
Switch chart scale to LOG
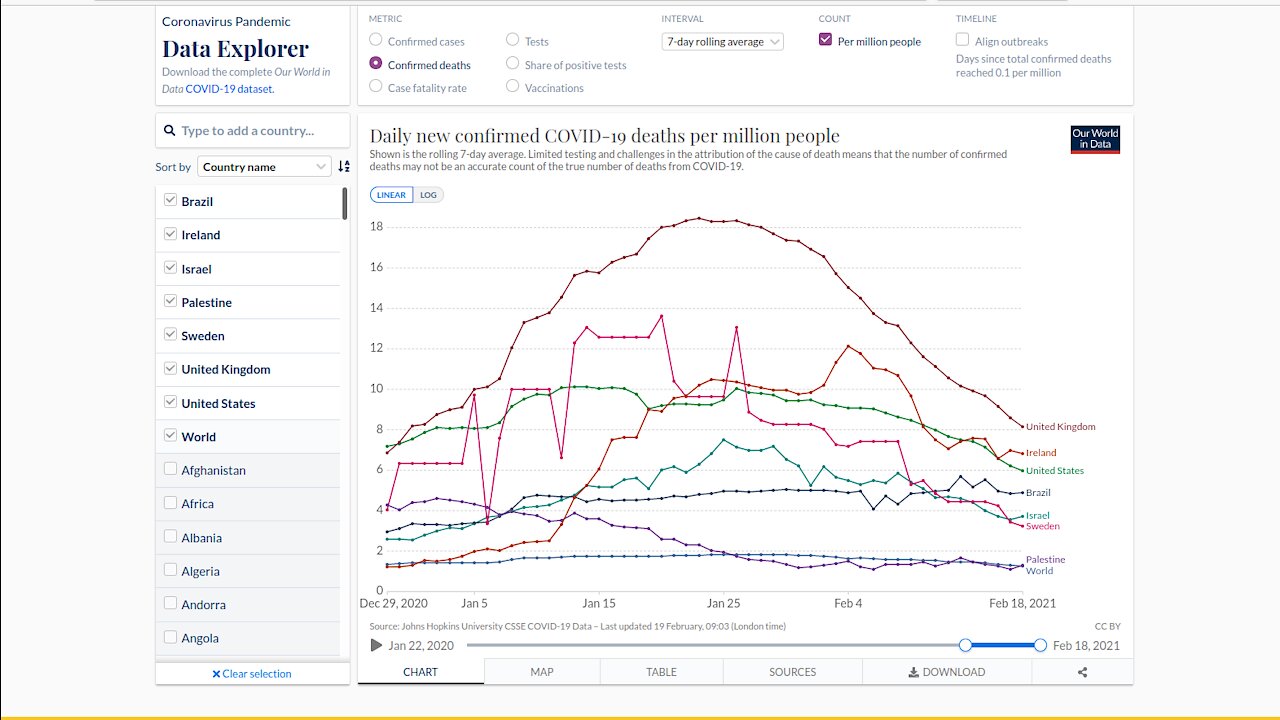click(x=428, y=195)
